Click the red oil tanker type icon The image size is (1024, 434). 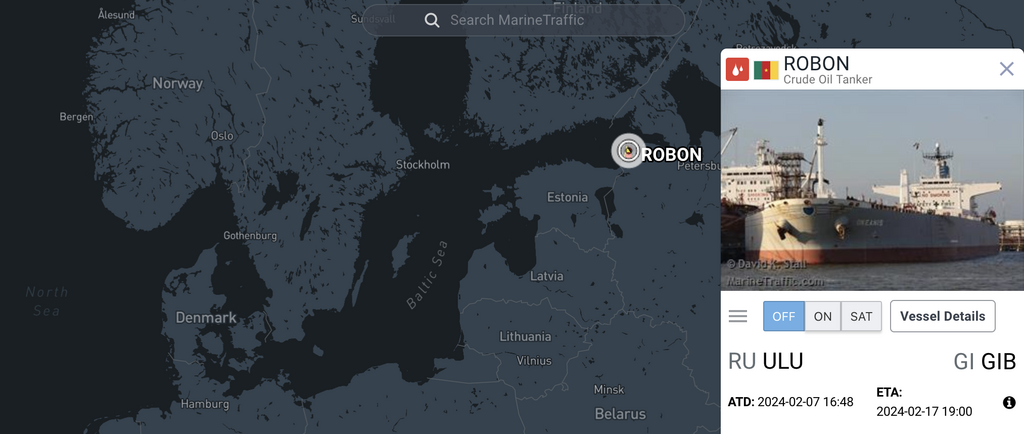(737, 69)
